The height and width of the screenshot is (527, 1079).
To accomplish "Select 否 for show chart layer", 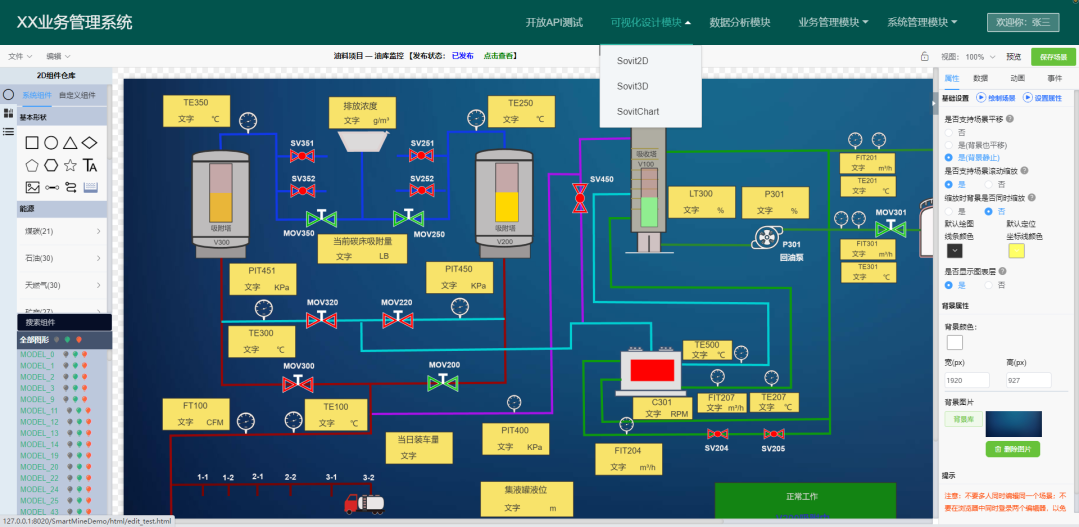I will tap(990, 285).
